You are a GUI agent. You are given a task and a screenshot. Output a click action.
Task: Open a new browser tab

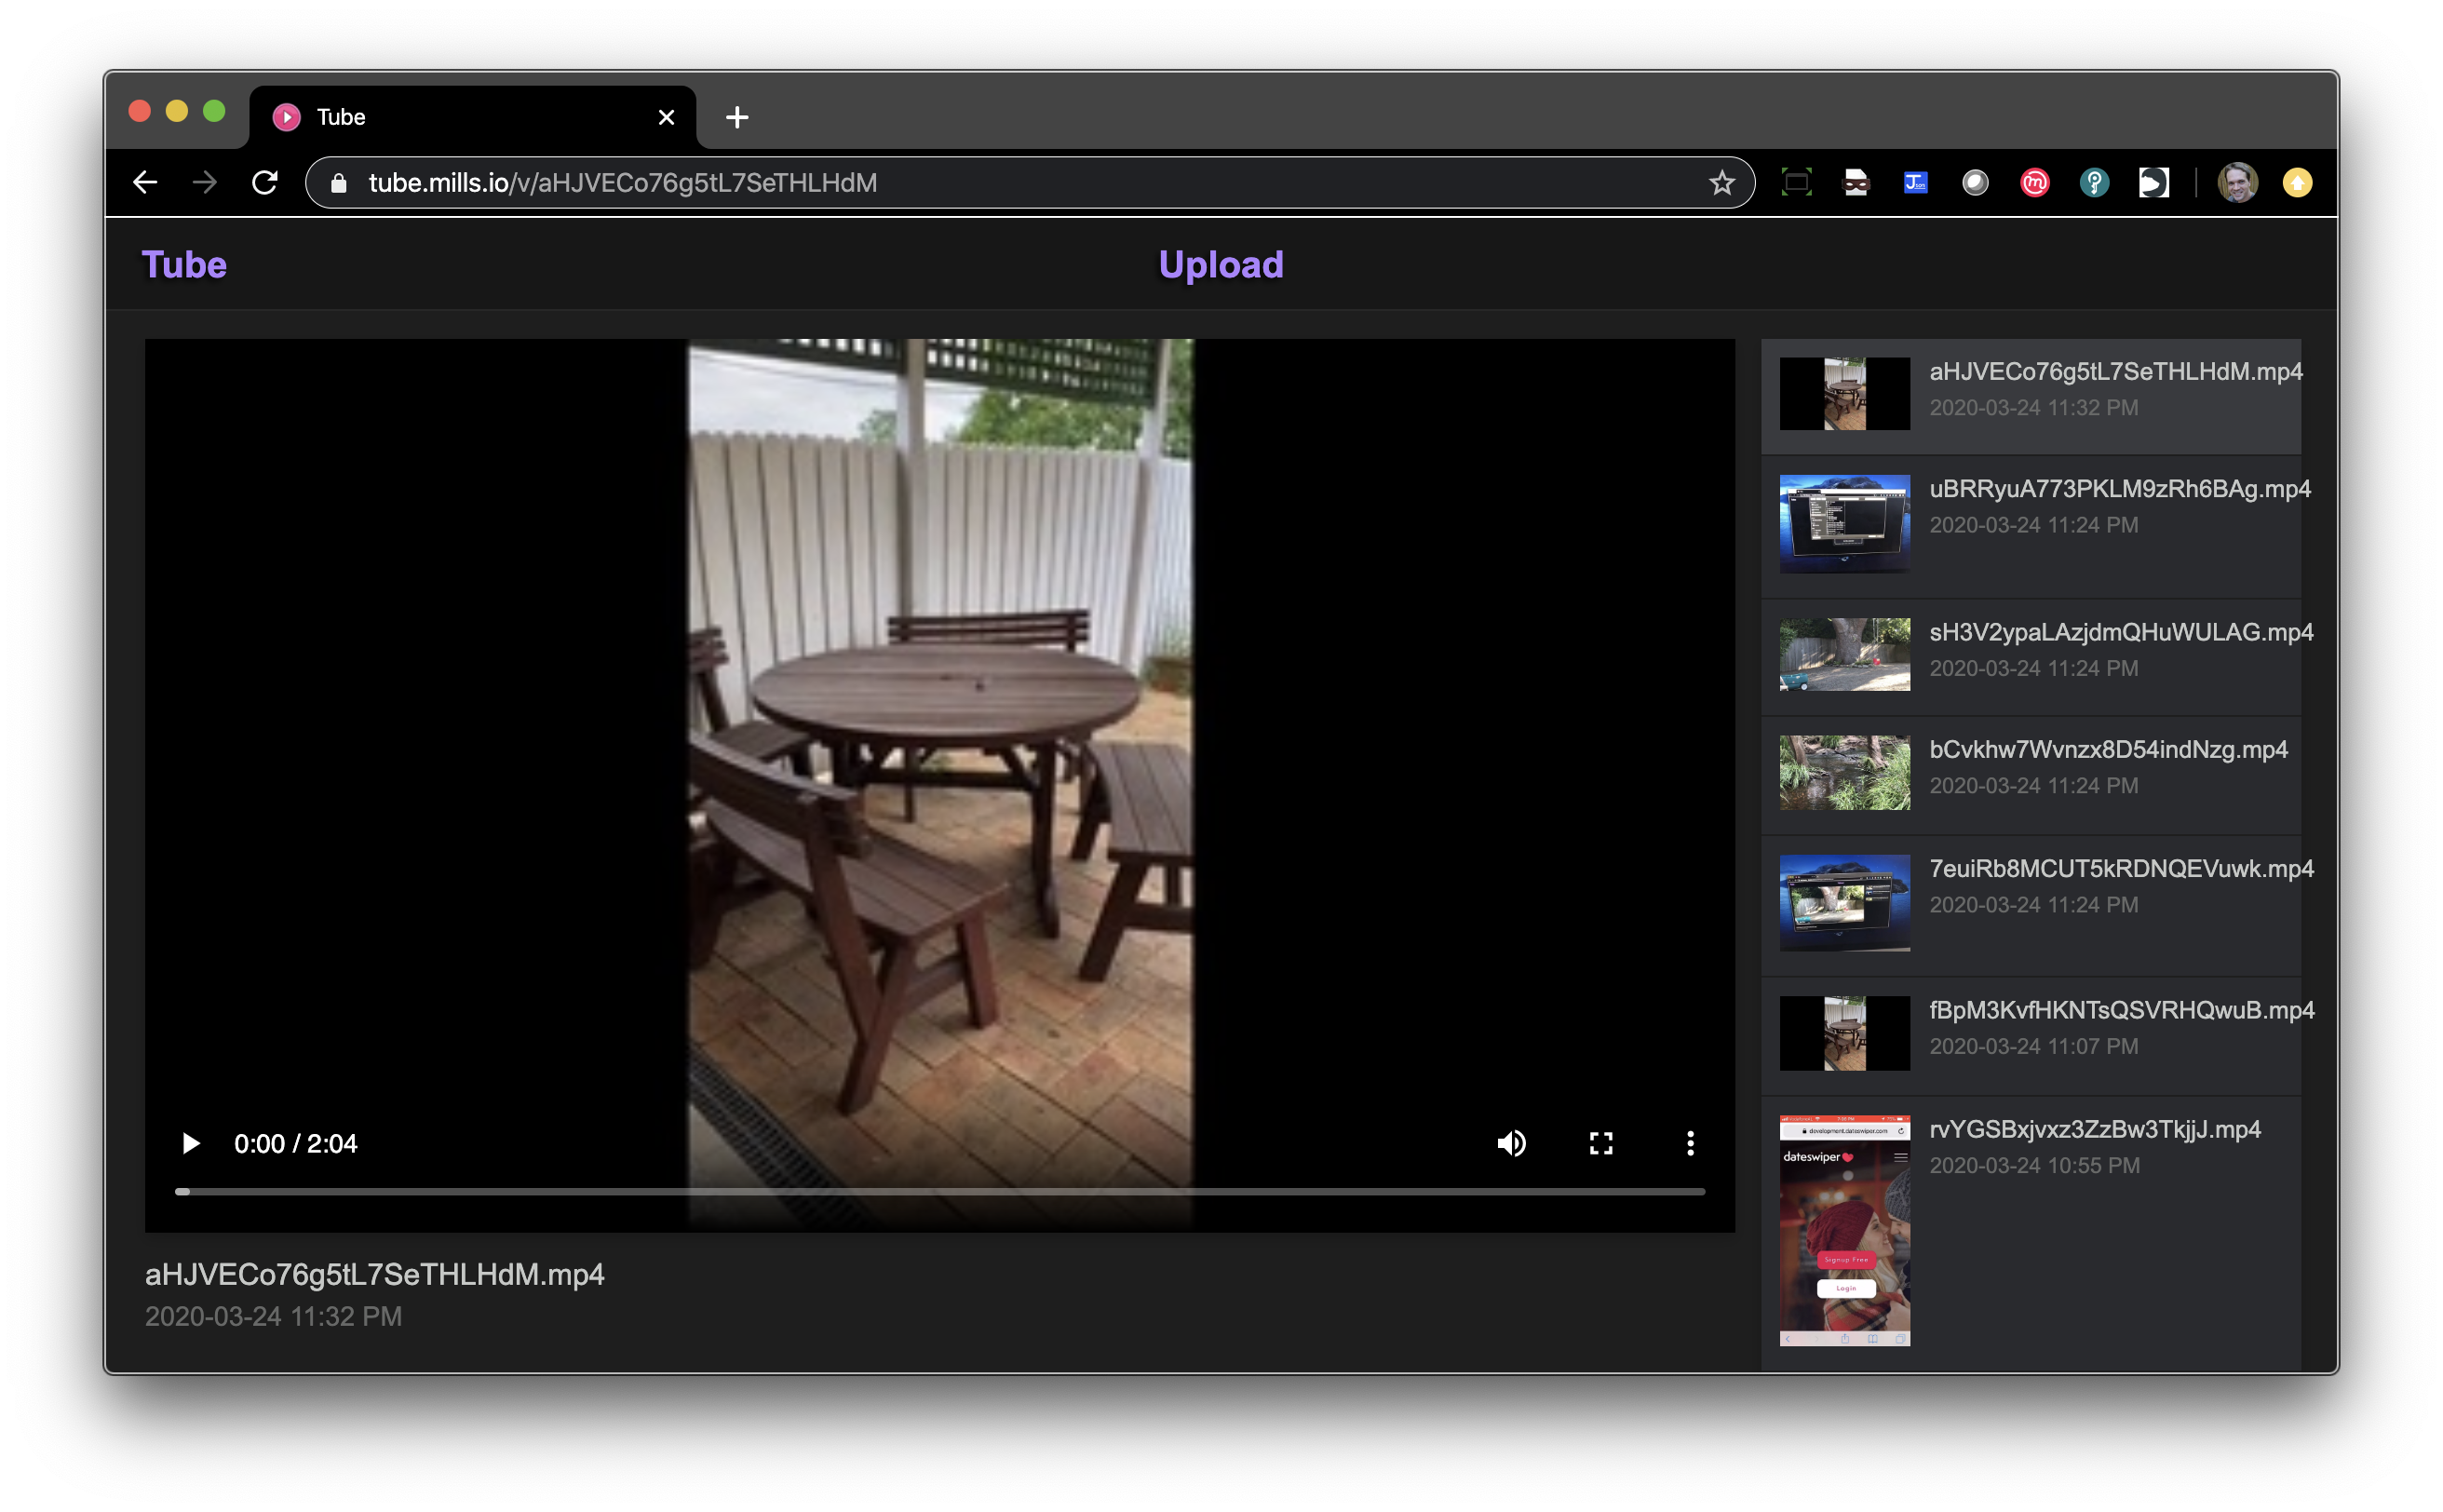click(737, 117)
